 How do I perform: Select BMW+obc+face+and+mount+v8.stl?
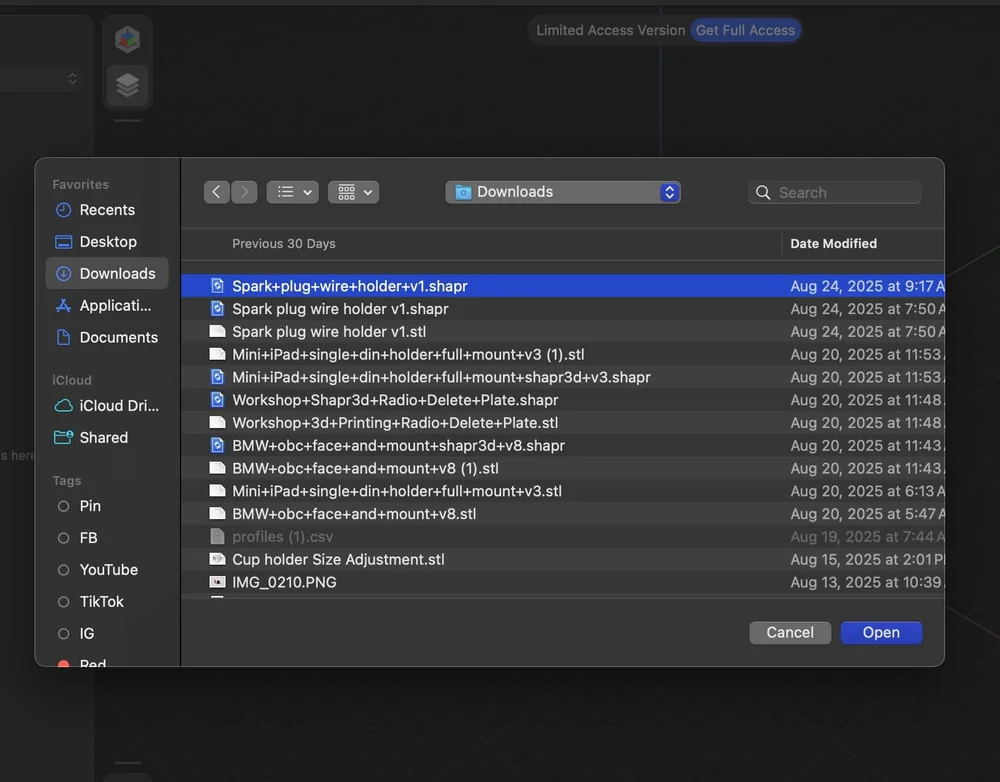click(562, 514)
